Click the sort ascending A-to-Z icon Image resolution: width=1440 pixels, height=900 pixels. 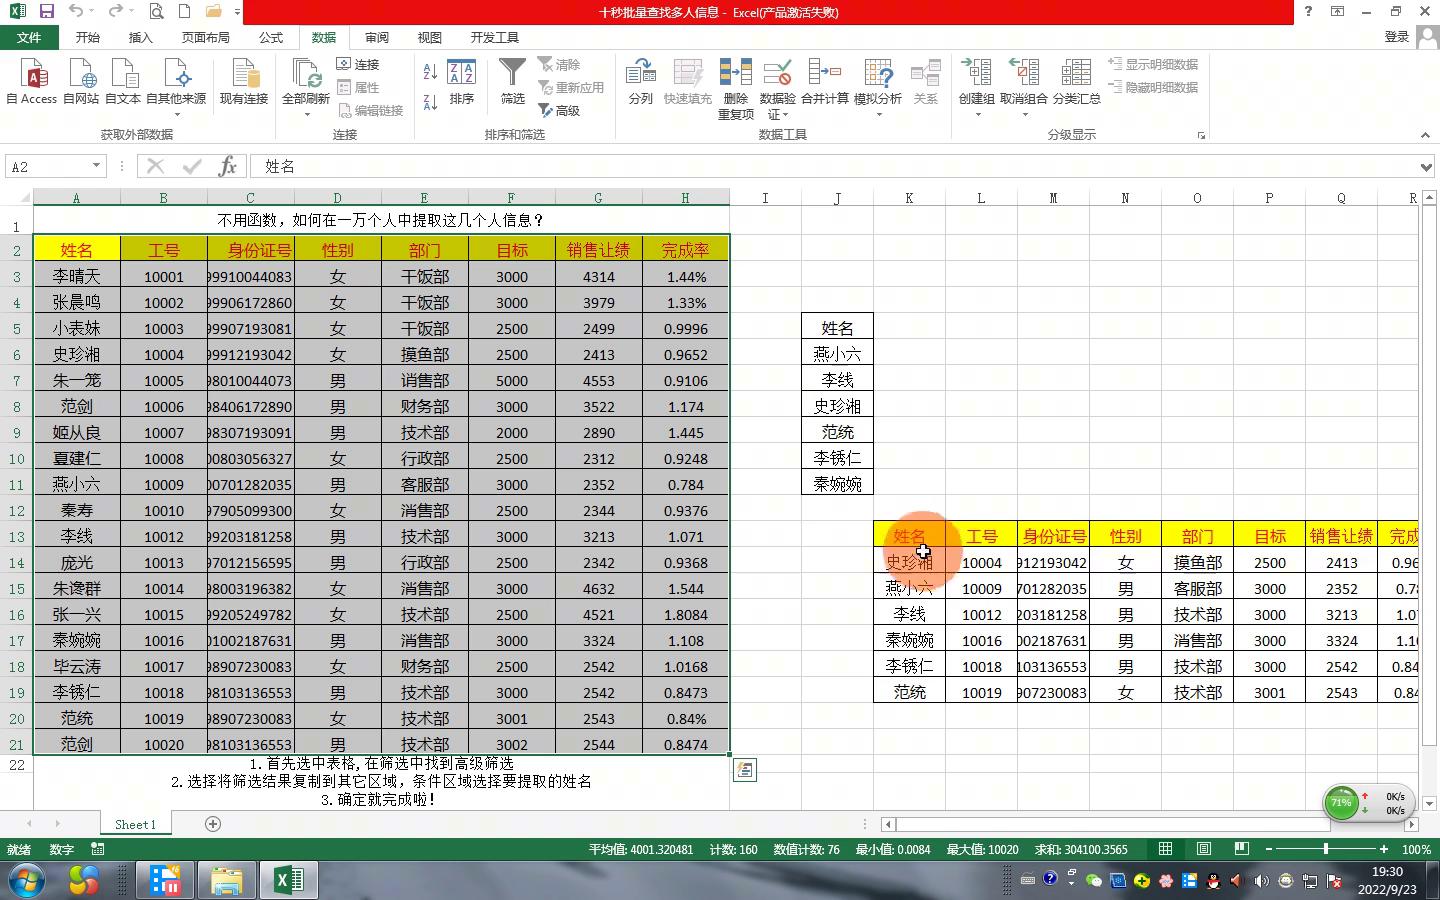click(x=430, y=72)
